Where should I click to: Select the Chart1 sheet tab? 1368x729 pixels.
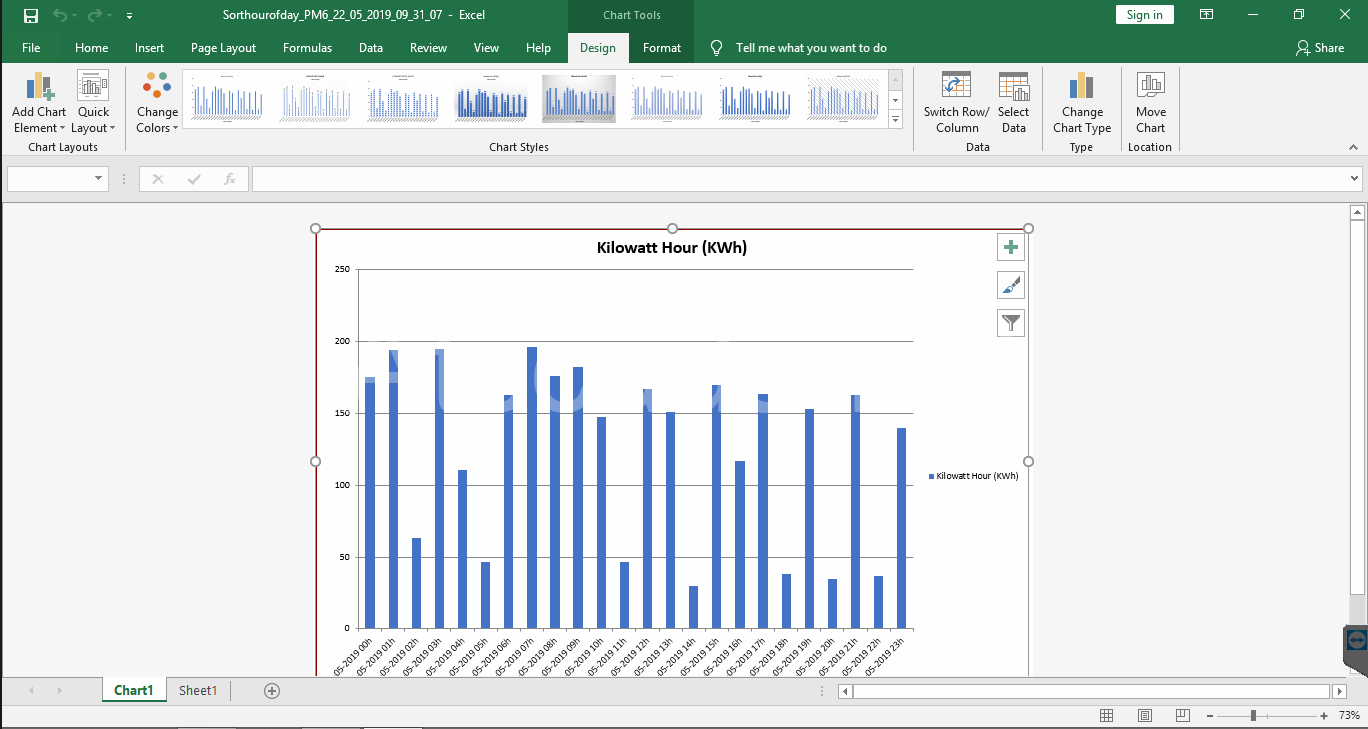[134, 690]
